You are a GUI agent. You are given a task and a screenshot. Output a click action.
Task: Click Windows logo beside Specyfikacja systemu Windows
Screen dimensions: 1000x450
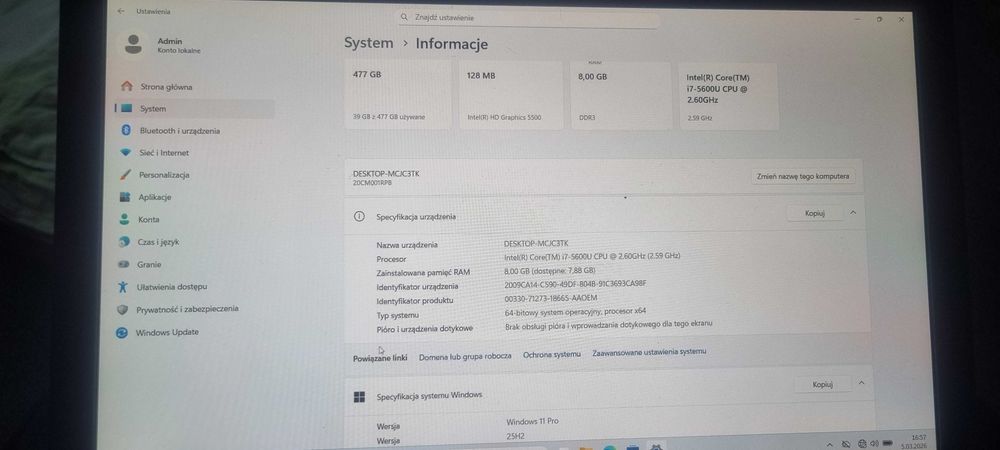pos(360,396)
